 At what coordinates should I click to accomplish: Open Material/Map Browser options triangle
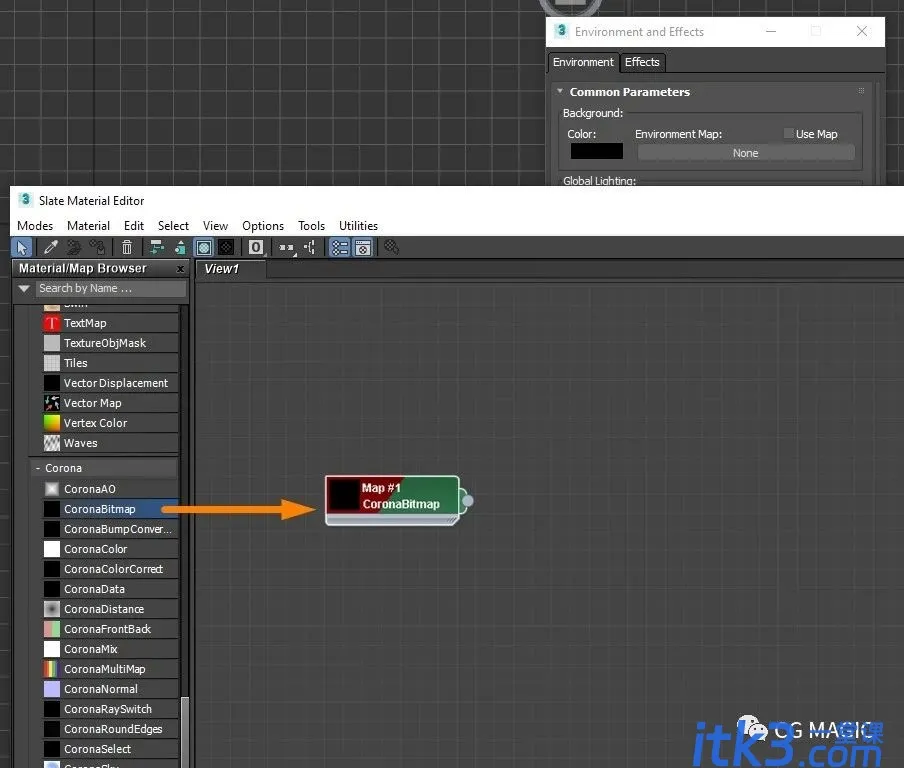pyautogui.click(x=24, y=288)
